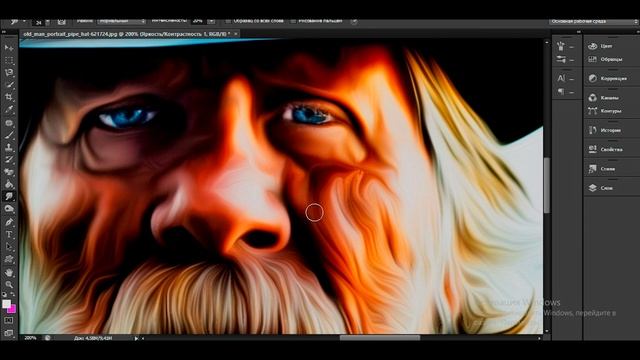Open the Paragraph panel icon
640x360 pixels.
pyautogui.click(x=561, y=92)
